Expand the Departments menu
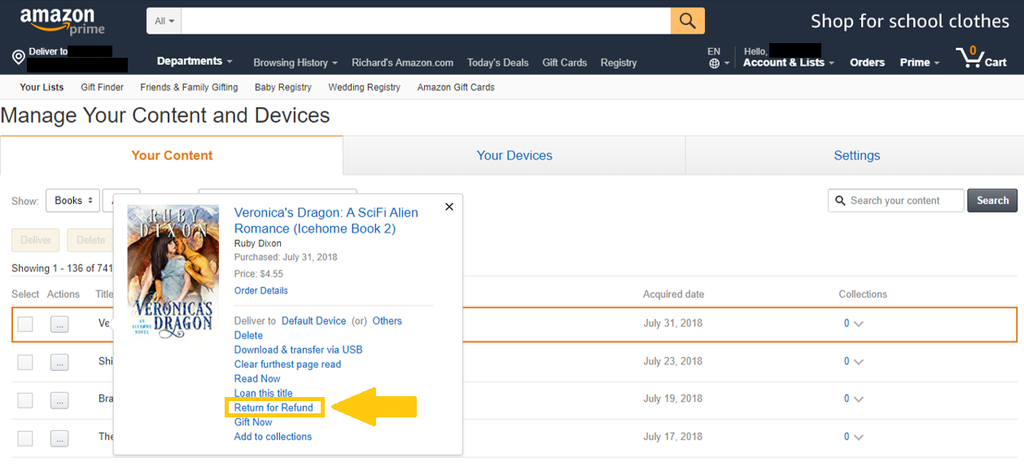This screenshot has width=1024, height=467. tap(195, 61)
